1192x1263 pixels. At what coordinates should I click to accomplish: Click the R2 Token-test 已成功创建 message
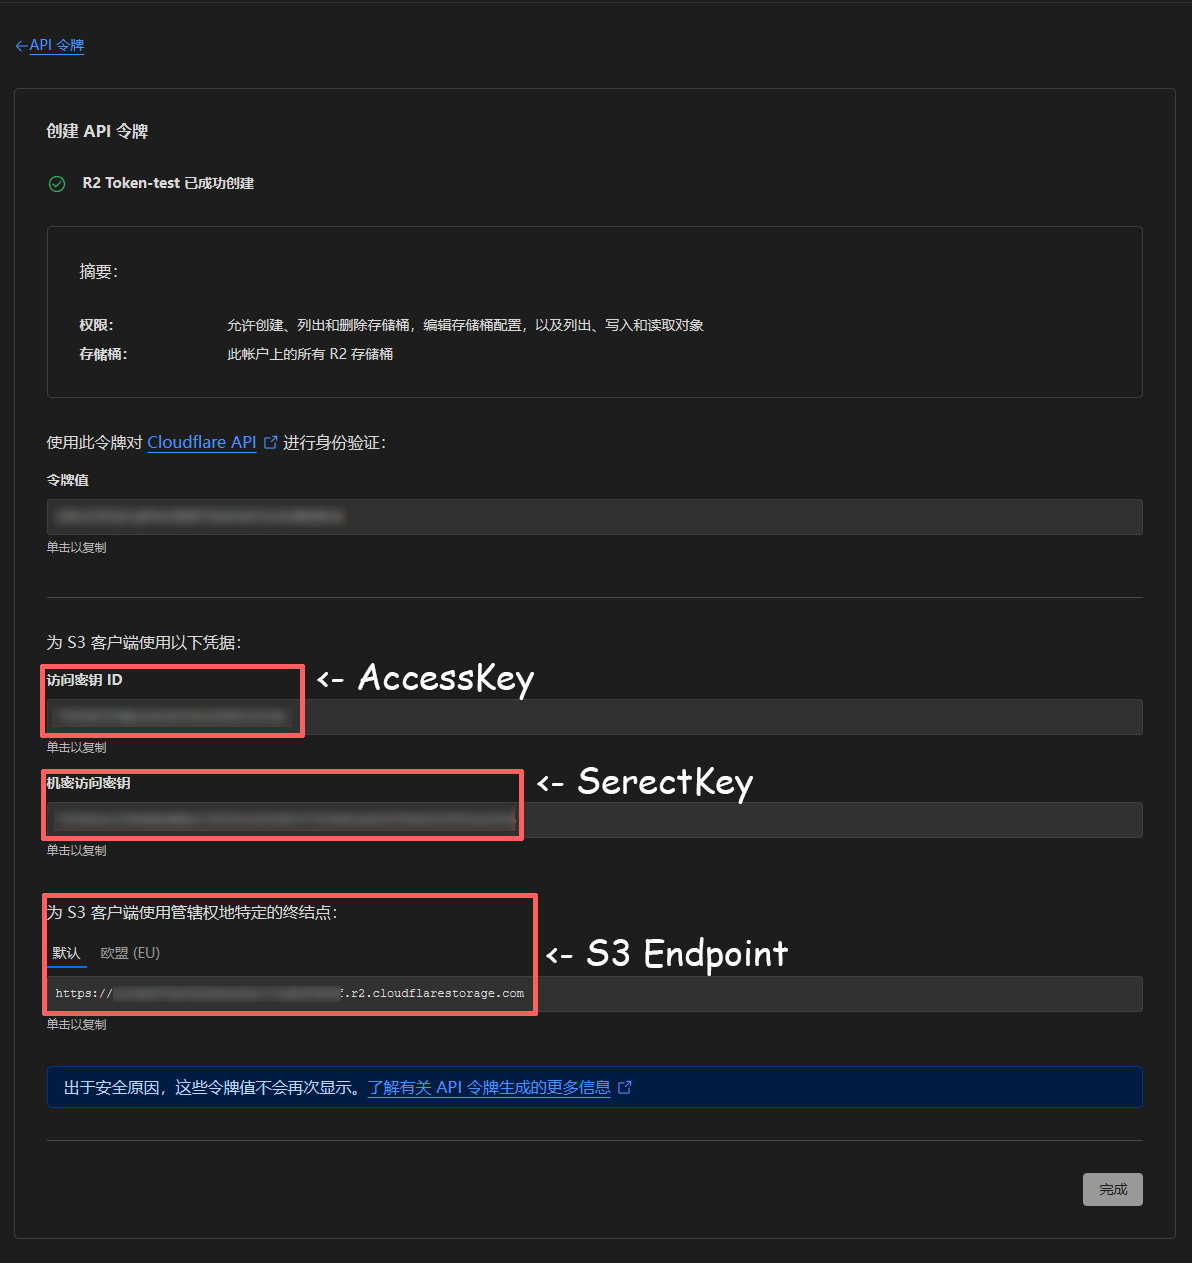click(x=168, y=184)
